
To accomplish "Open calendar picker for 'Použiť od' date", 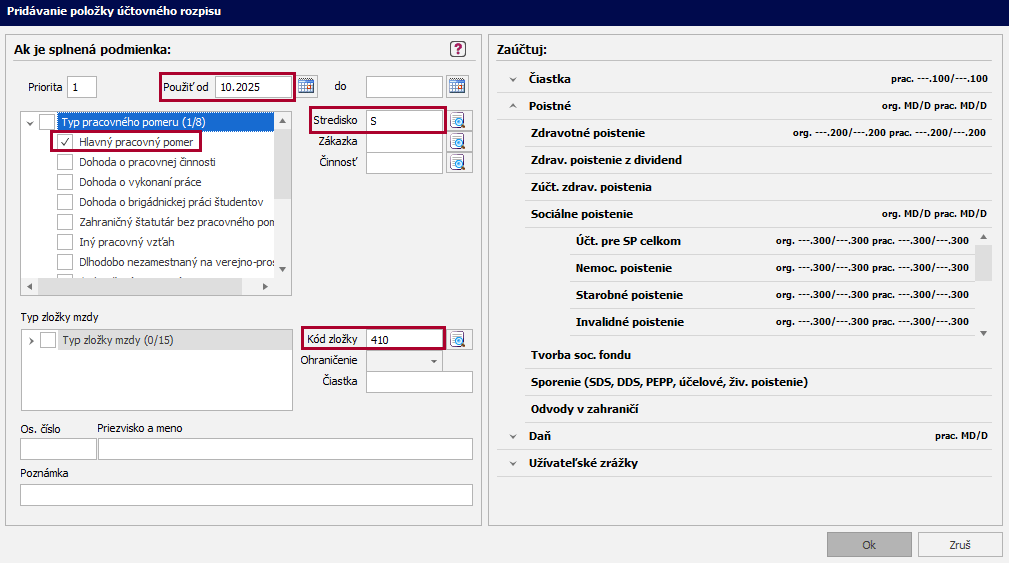I will click(306, 86).
